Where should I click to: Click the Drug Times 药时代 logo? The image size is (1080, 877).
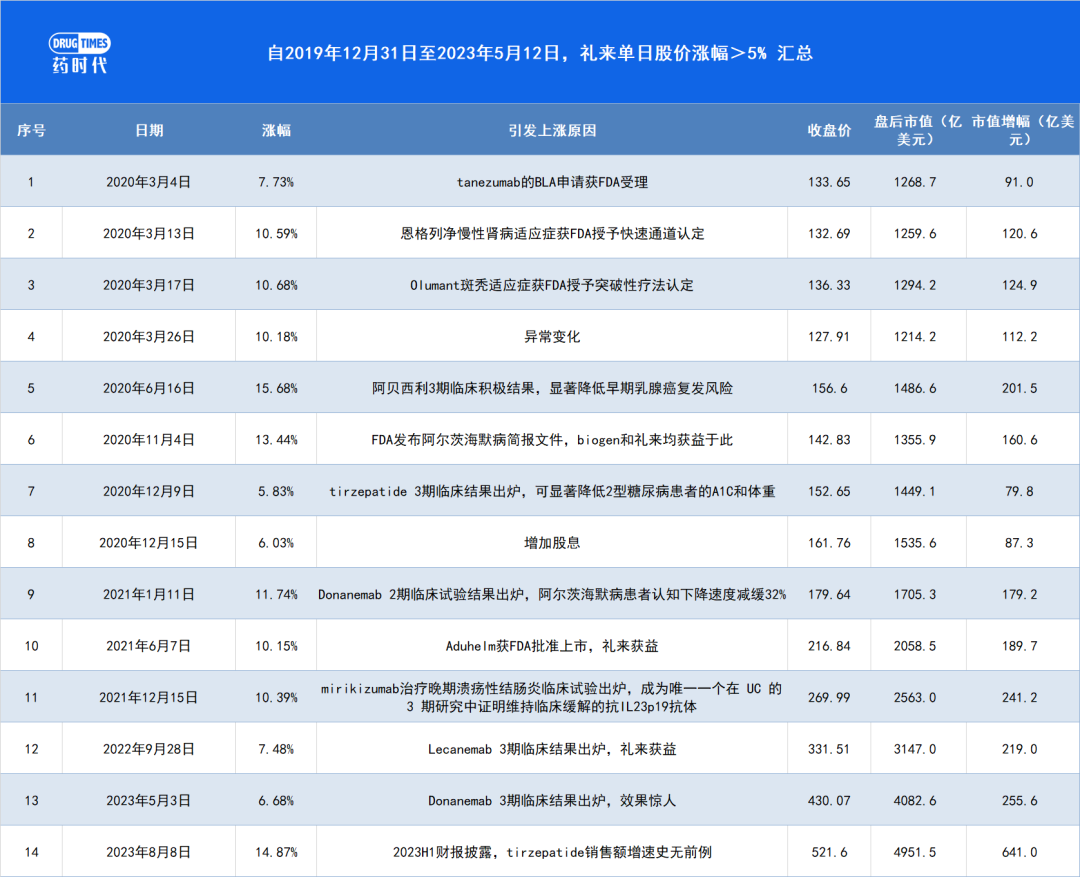click(80, 53)
